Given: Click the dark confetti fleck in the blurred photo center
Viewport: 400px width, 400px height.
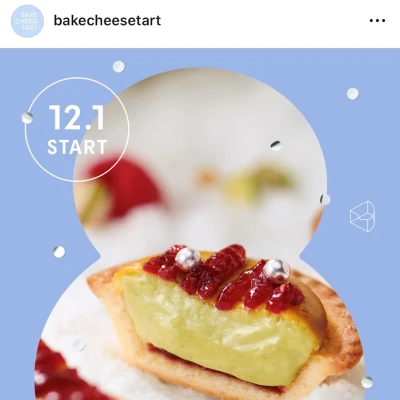Looking at the screenshot, I should point(276,145).
